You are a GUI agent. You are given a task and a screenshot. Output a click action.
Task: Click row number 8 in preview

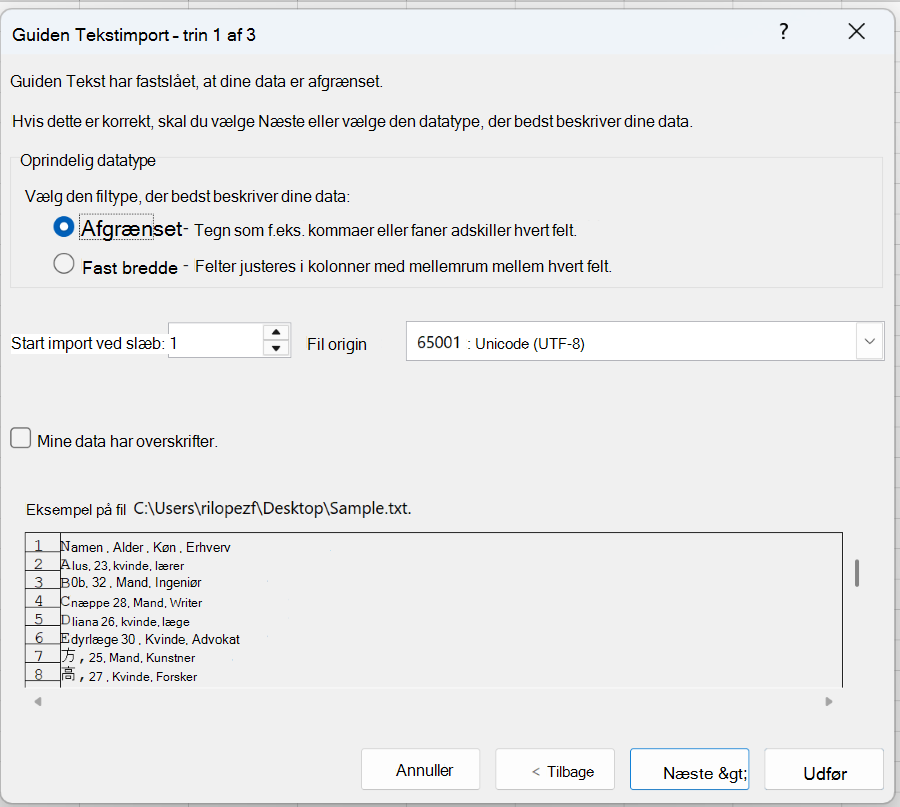(x=38, y=674)
